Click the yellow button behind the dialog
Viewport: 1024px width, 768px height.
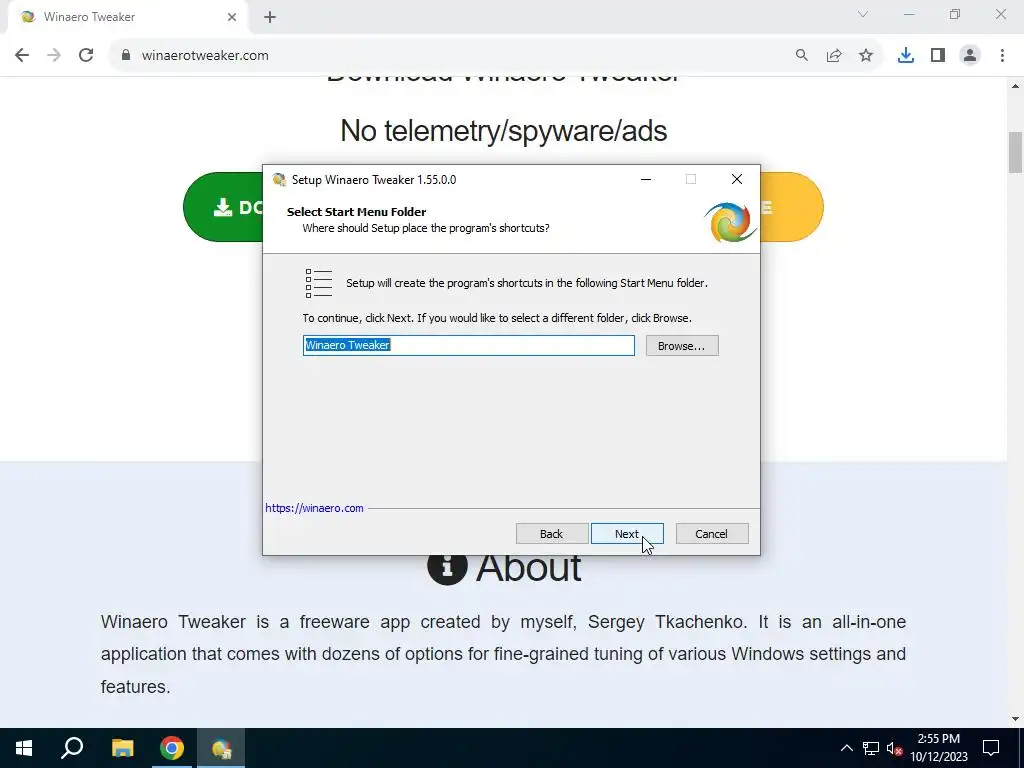tap(792, 207)
